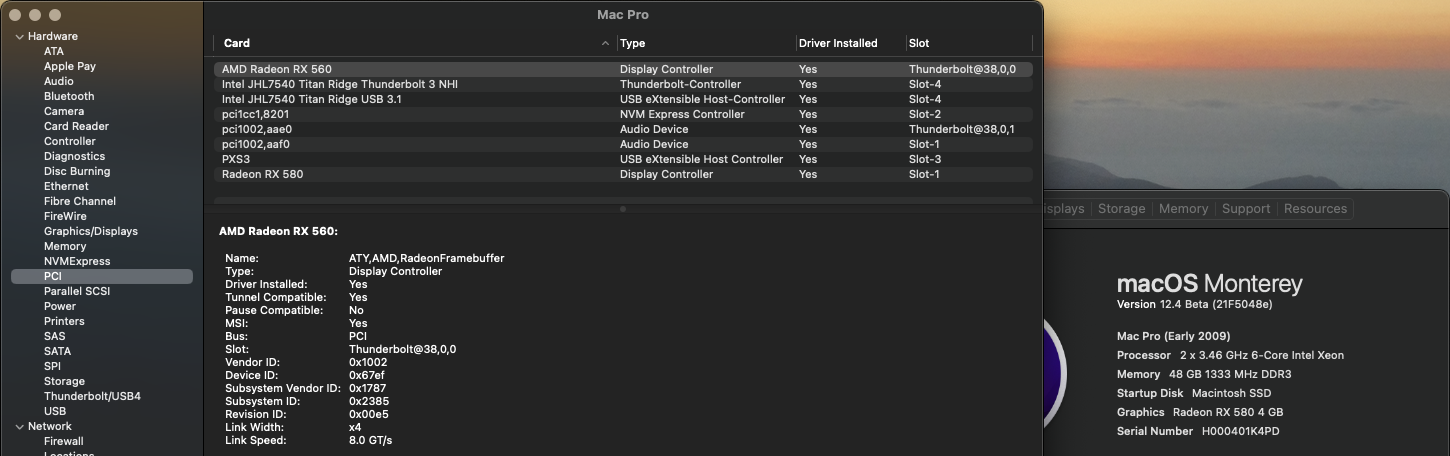1450x456 pixels.
Task: Open NVMExpress section
Action: pyautogui.click(x=77, y=261)
